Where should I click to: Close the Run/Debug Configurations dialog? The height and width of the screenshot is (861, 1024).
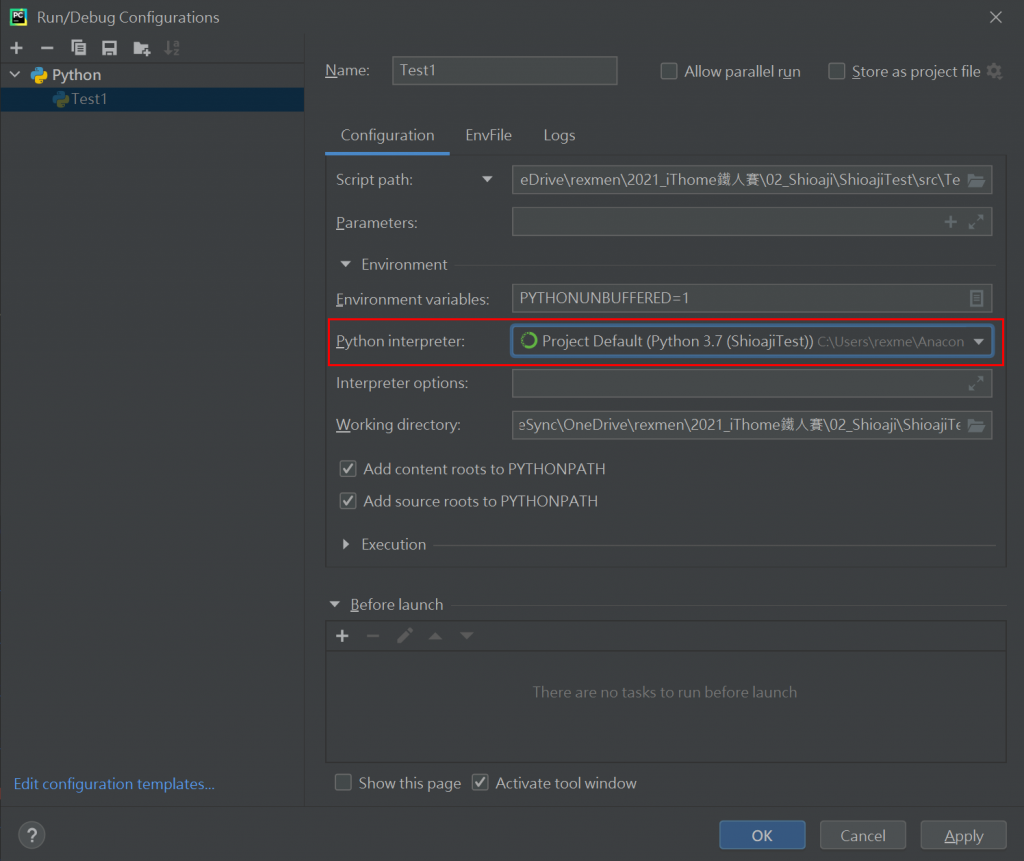point(995,17)
